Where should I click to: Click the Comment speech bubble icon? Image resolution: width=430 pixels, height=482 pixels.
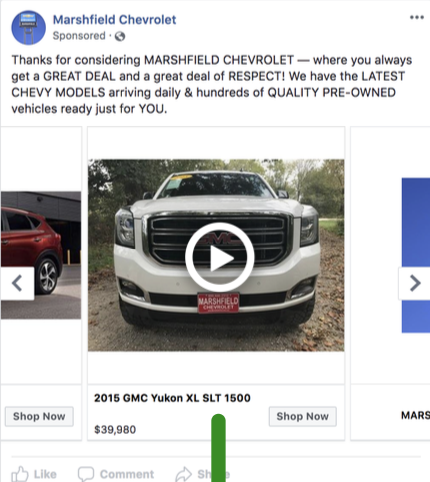(x=86, y=474)
